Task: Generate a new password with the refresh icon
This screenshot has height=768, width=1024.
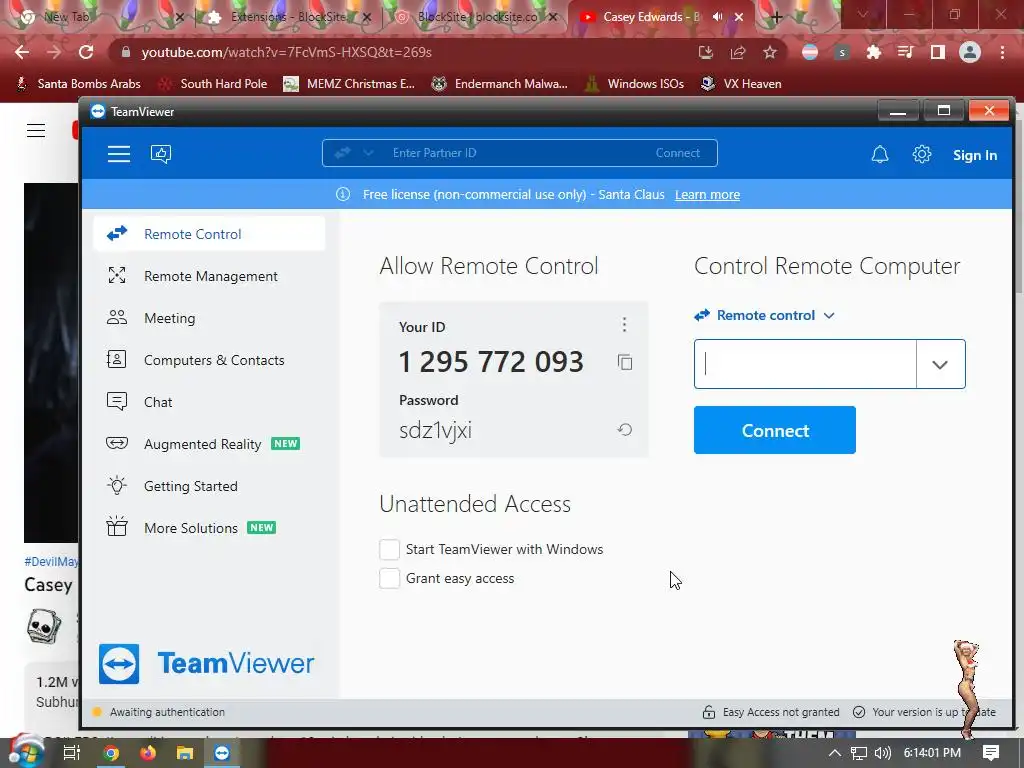Action: (625, 430)
